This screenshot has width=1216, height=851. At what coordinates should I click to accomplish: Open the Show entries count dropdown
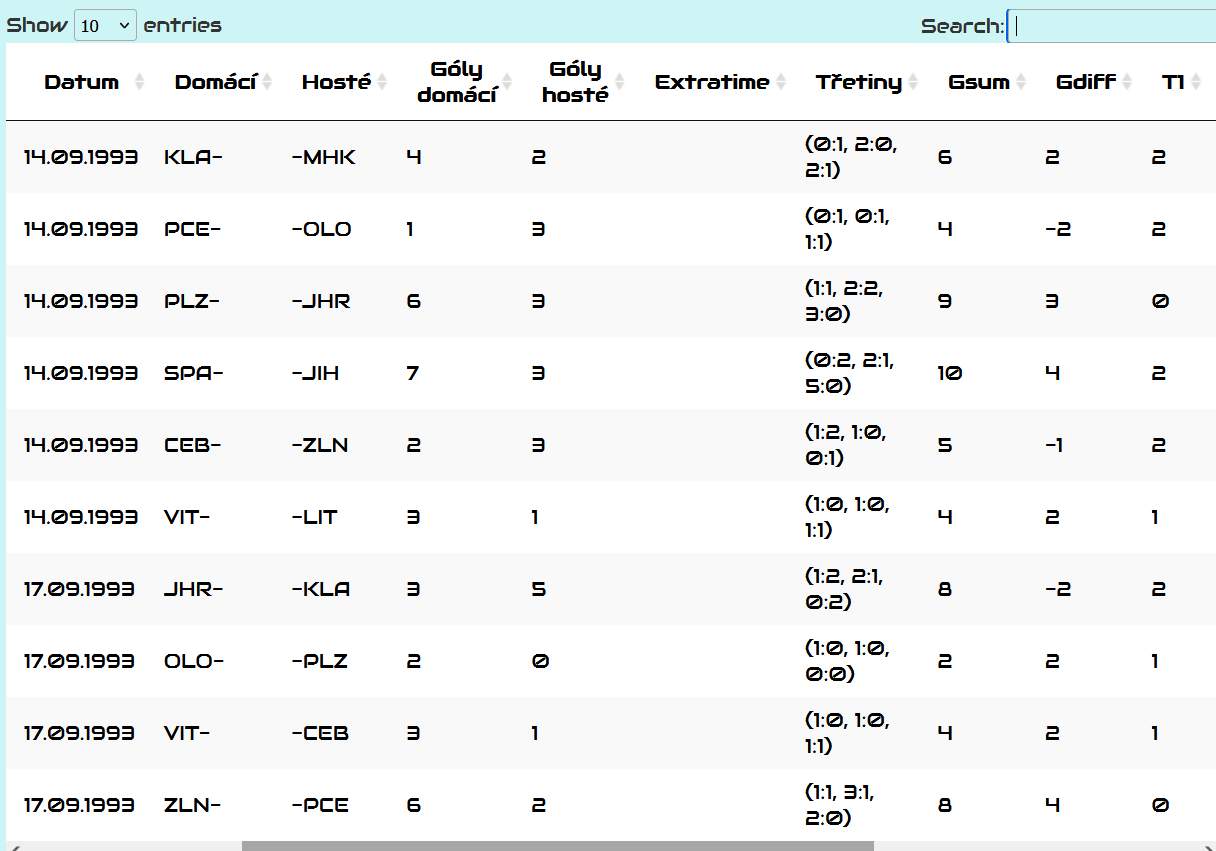105,26
